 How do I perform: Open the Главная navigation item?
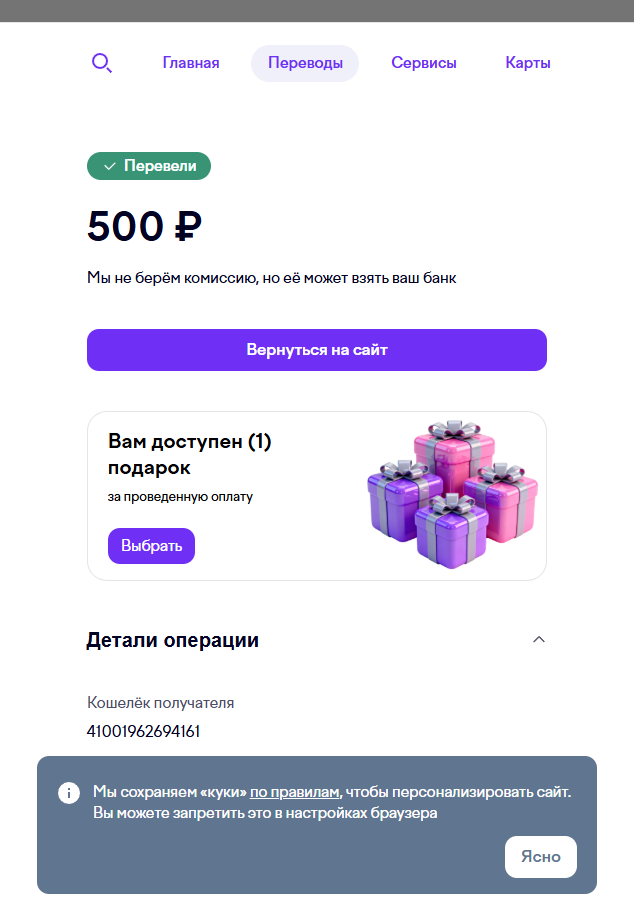(x=191, y=62)
